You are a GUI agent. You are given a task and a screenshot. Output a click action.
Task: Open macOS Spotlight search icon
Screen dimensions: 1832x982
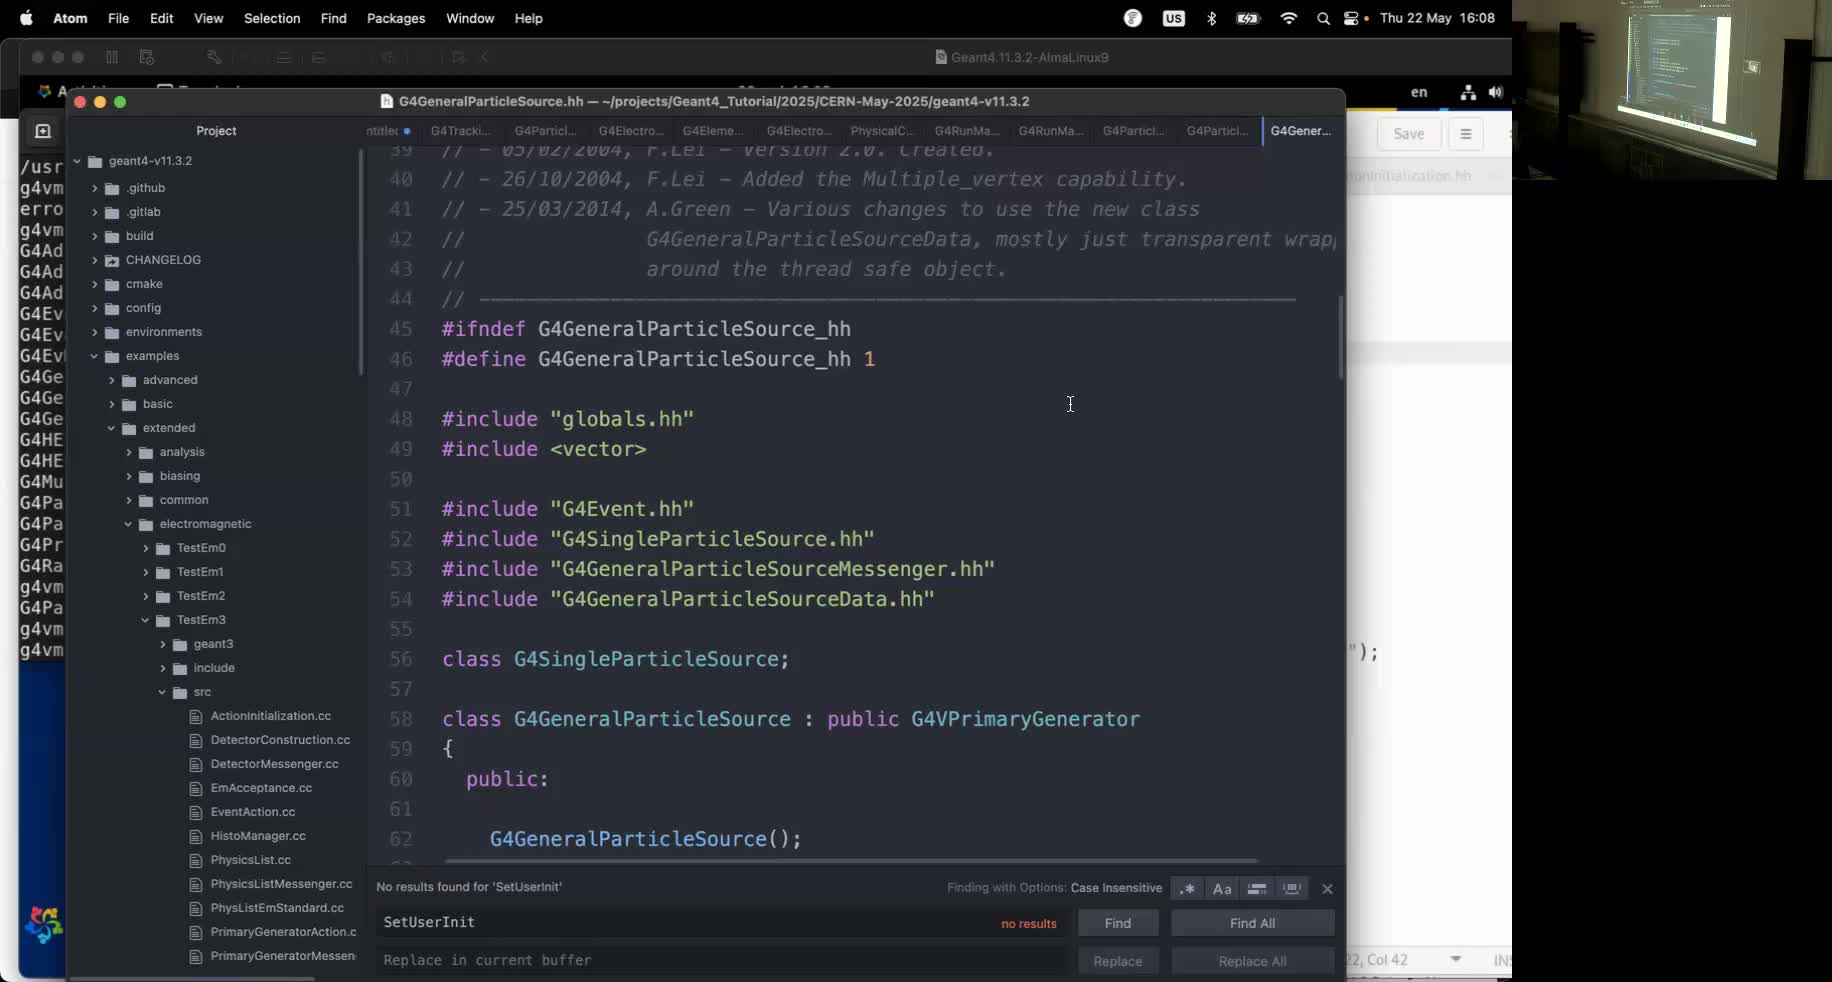pos(1323,18)
